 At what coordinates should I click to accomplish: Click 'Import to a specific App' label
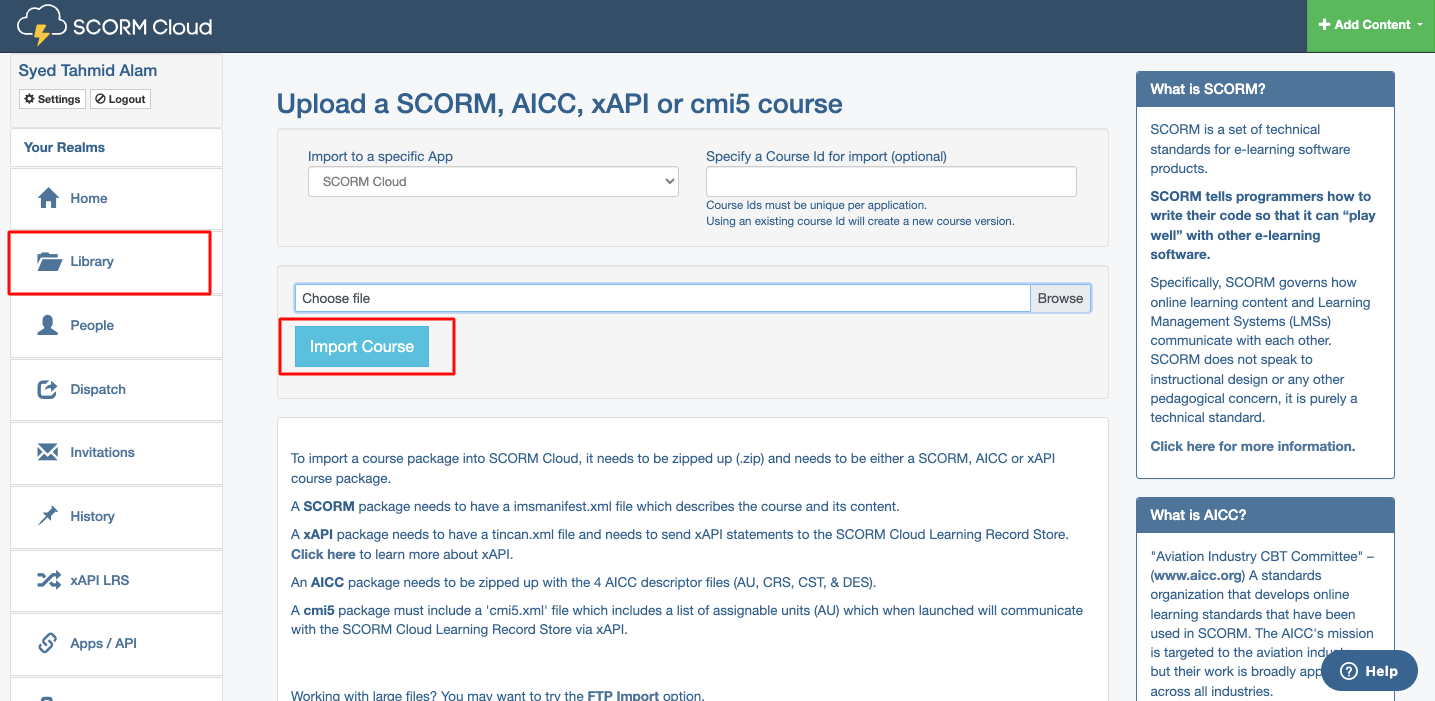coord(381,156)
